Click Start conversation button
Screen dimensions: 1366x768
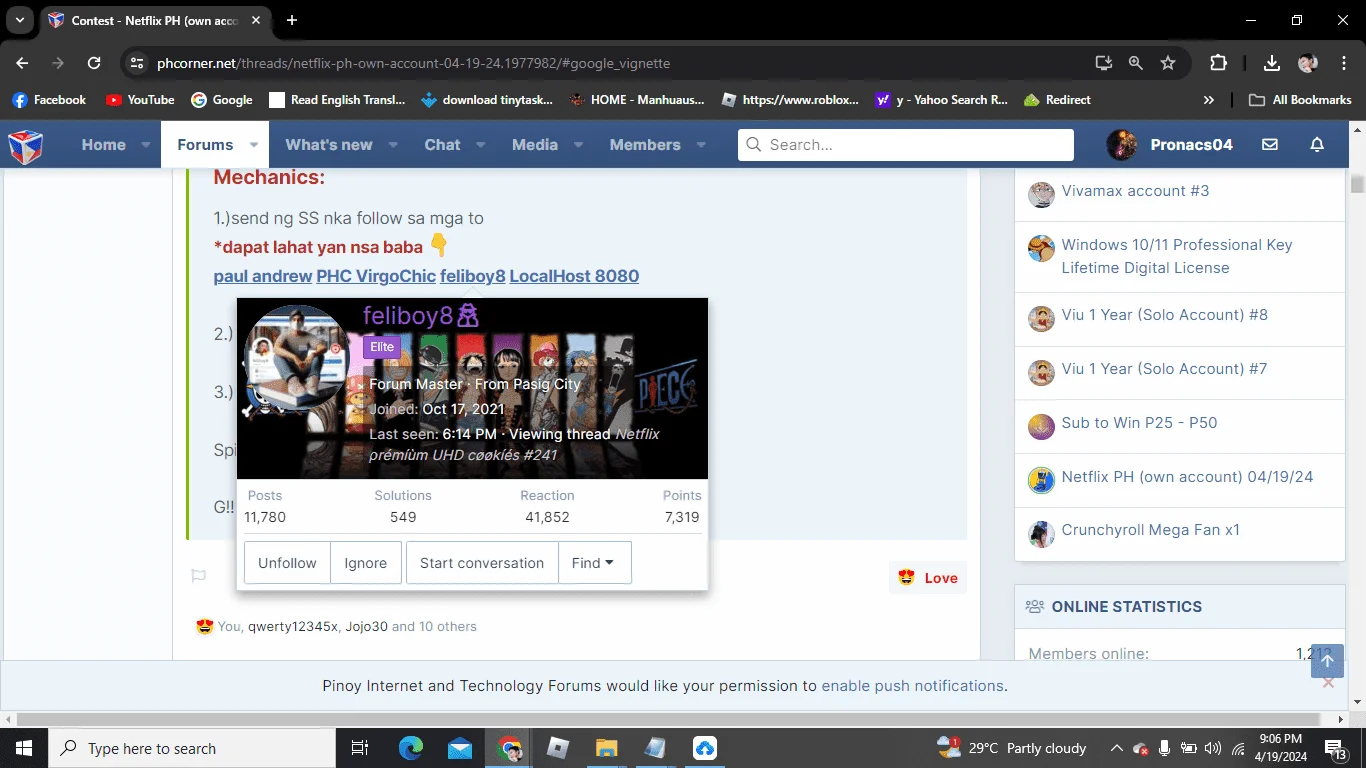coord(482,563)
